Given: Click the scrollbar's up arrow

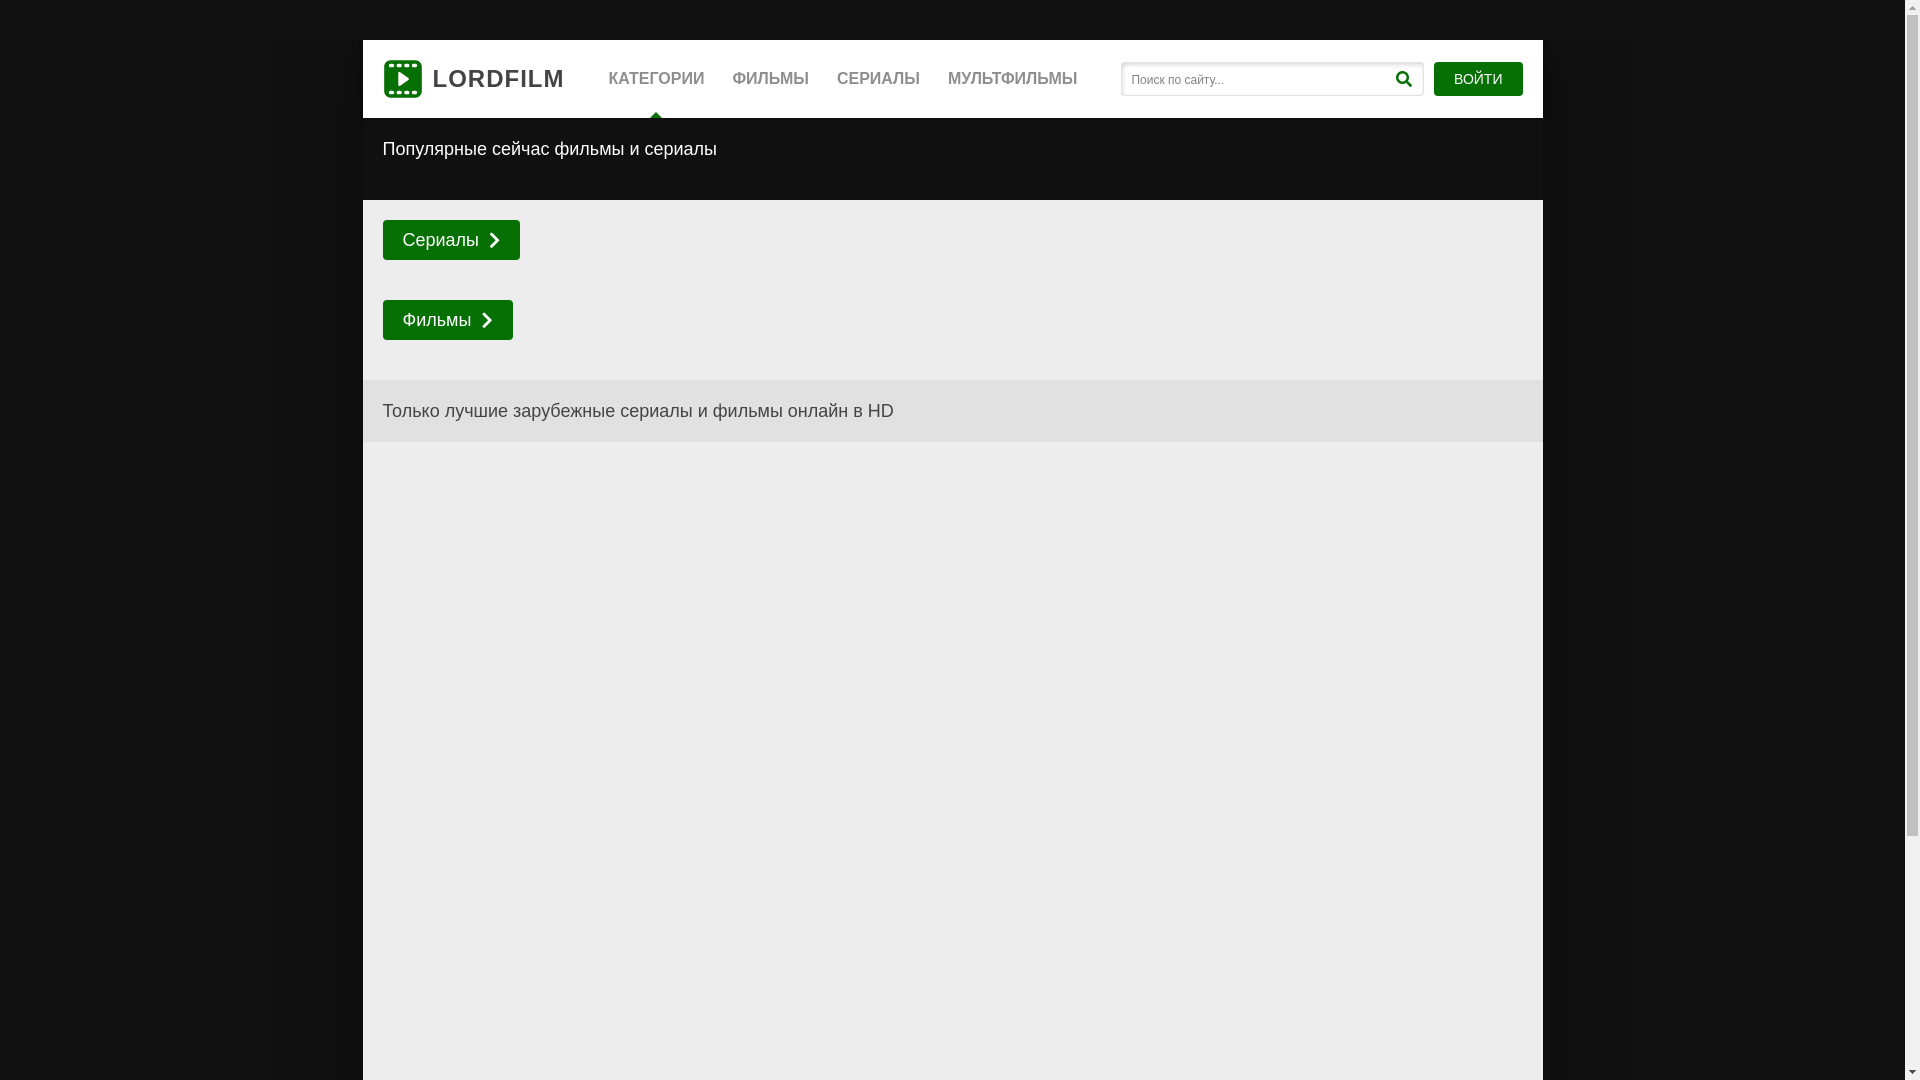Looking at the screenshot, I should click(x=1912, y=8).
